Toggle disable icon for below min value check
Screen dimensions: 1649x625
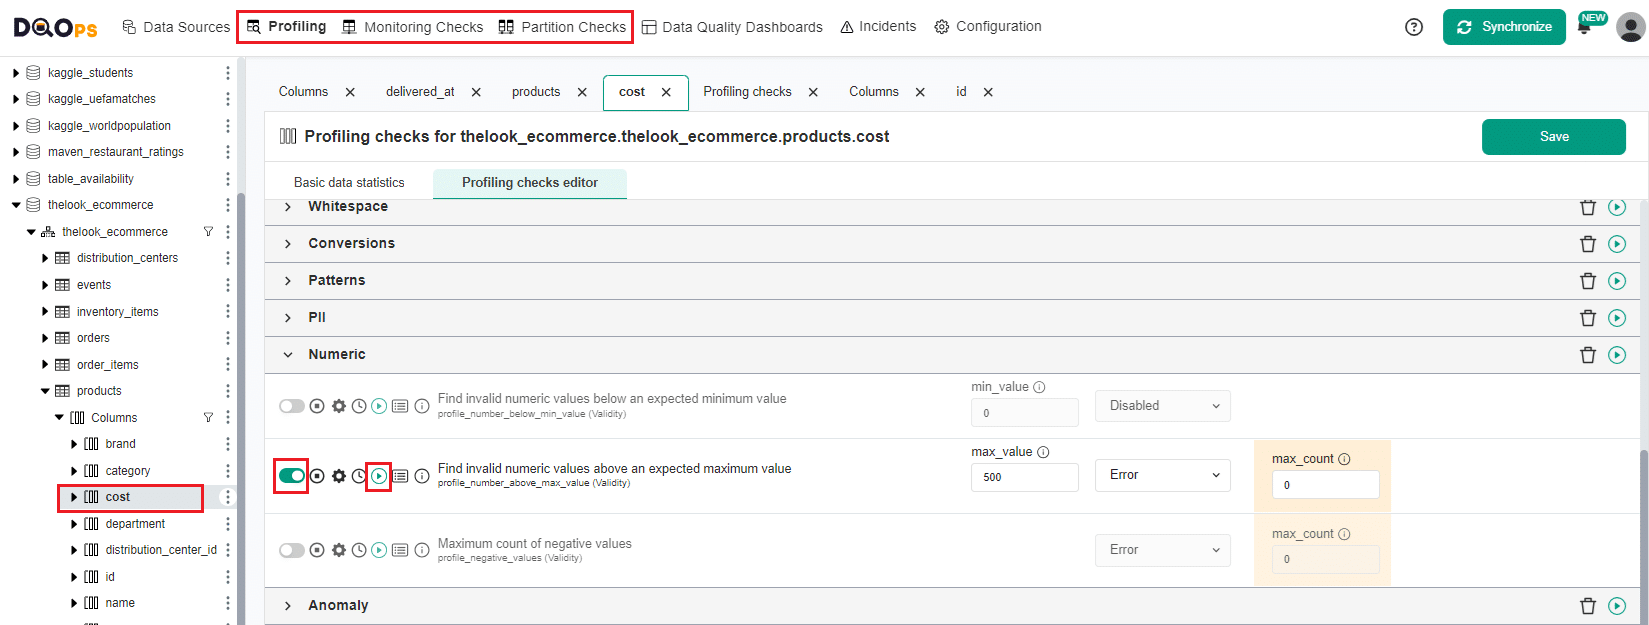click(317, 406)
